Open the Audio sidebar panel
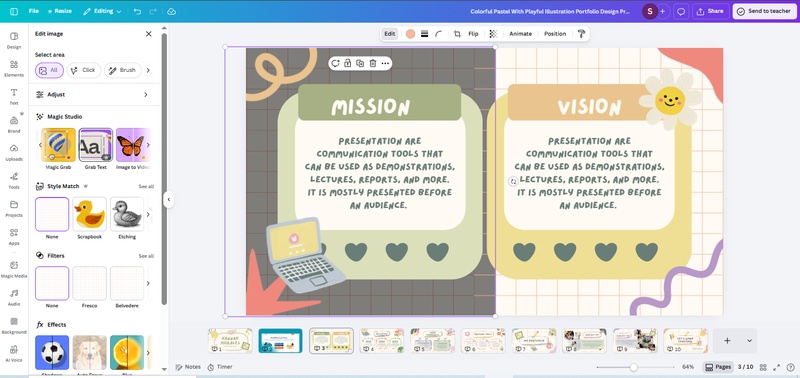The width and height of the screenshot is (800, 378). click(14, 297)
